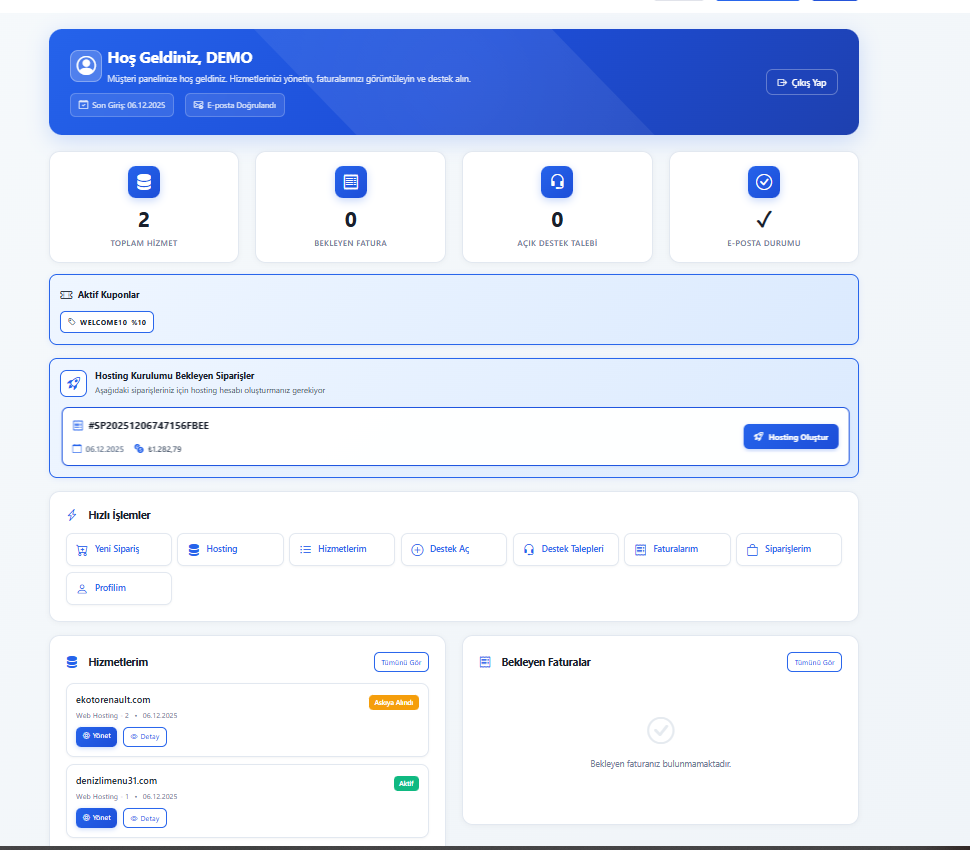Click order number #SP20251206747156FBEE
Image resolution: width=970 pixels, height=850 pixels.
click(148, 426)
